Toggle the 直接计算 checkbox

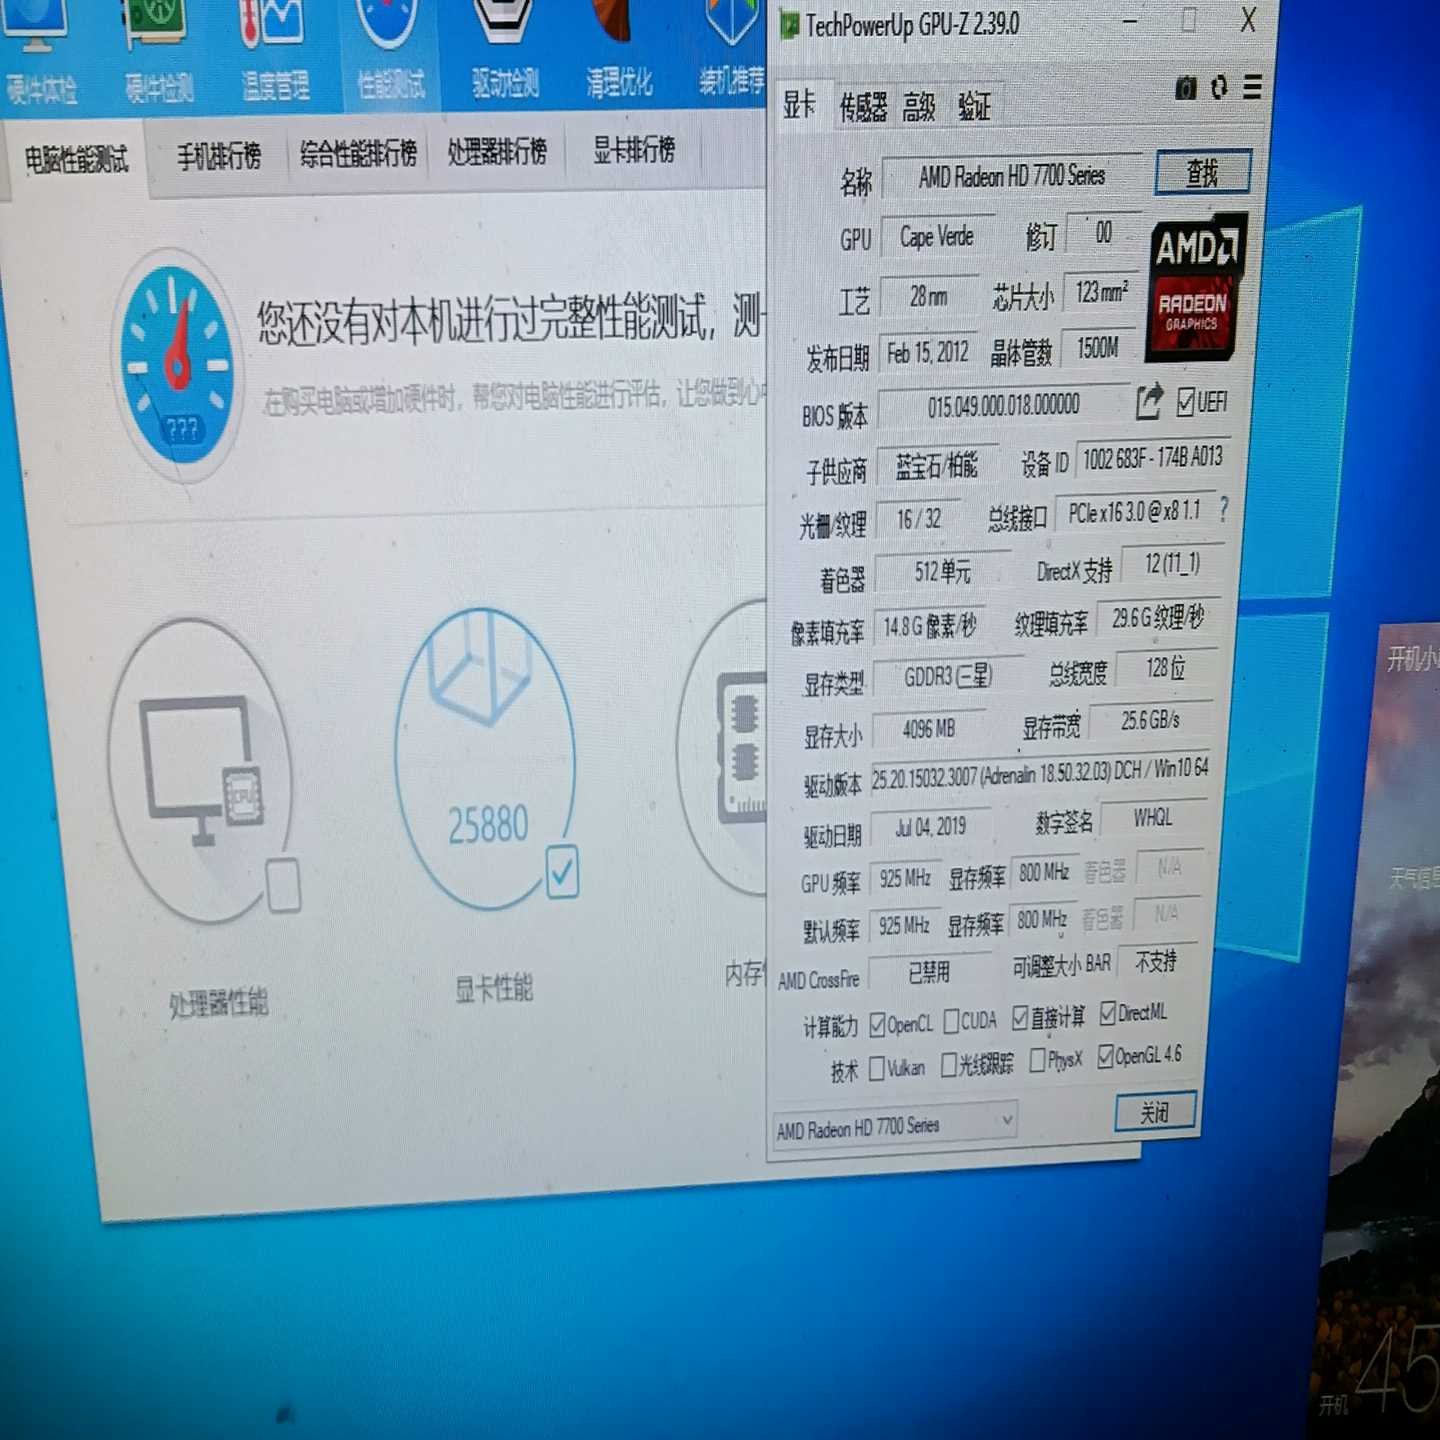coord(1020,1018)
